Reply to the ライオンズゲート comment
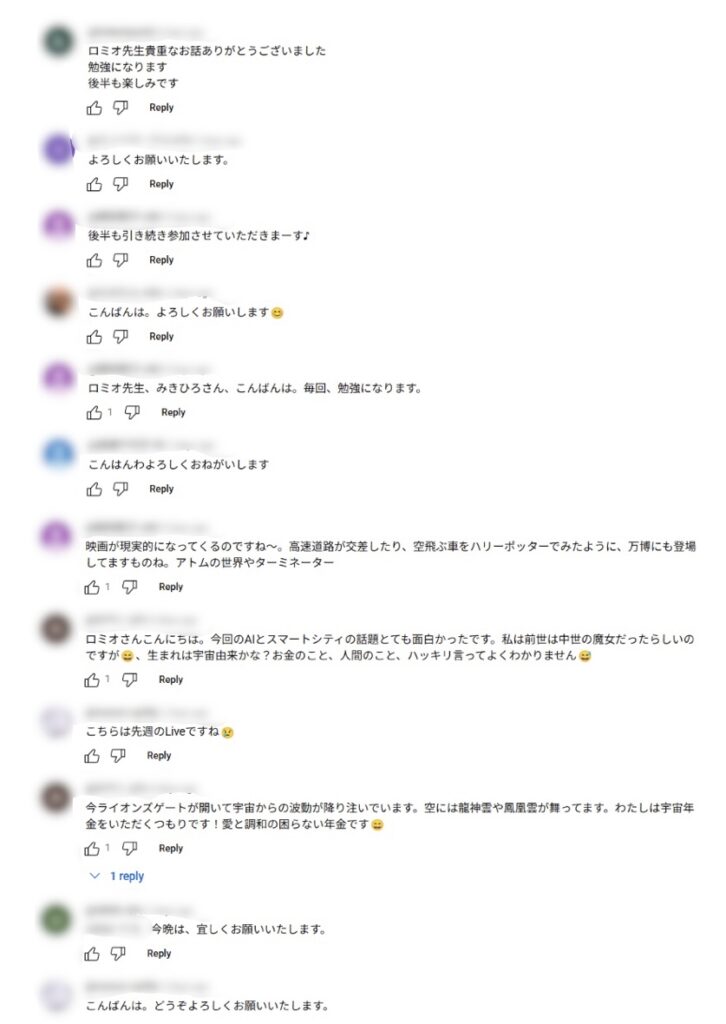The image size is (726, 1024). pos(170,848)
